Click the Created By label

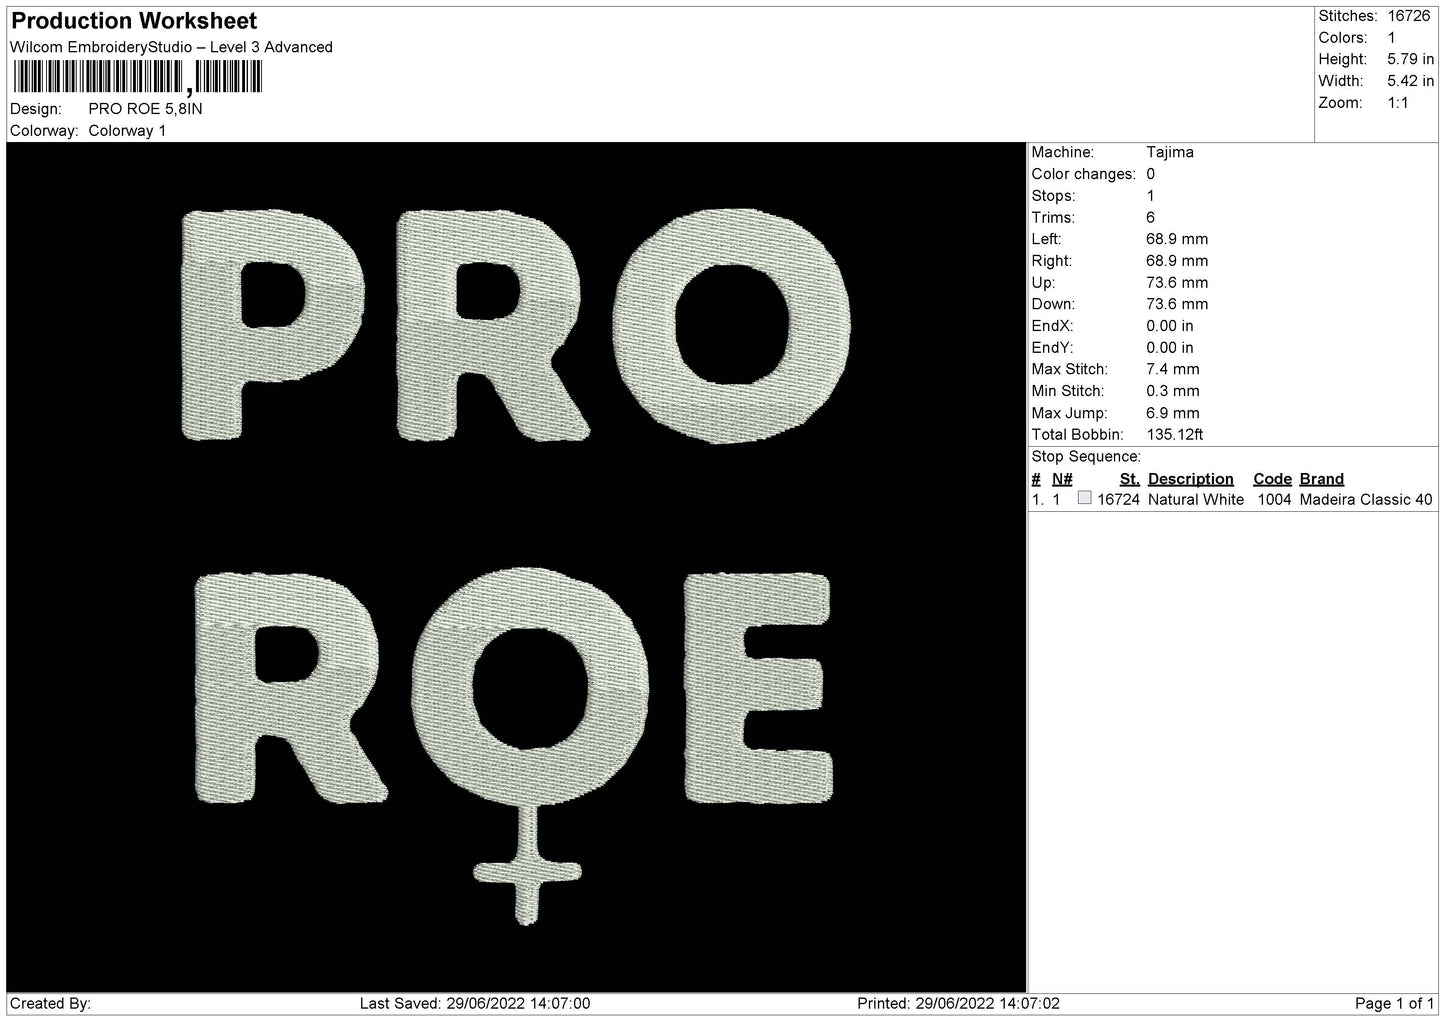coord(50,1004)
